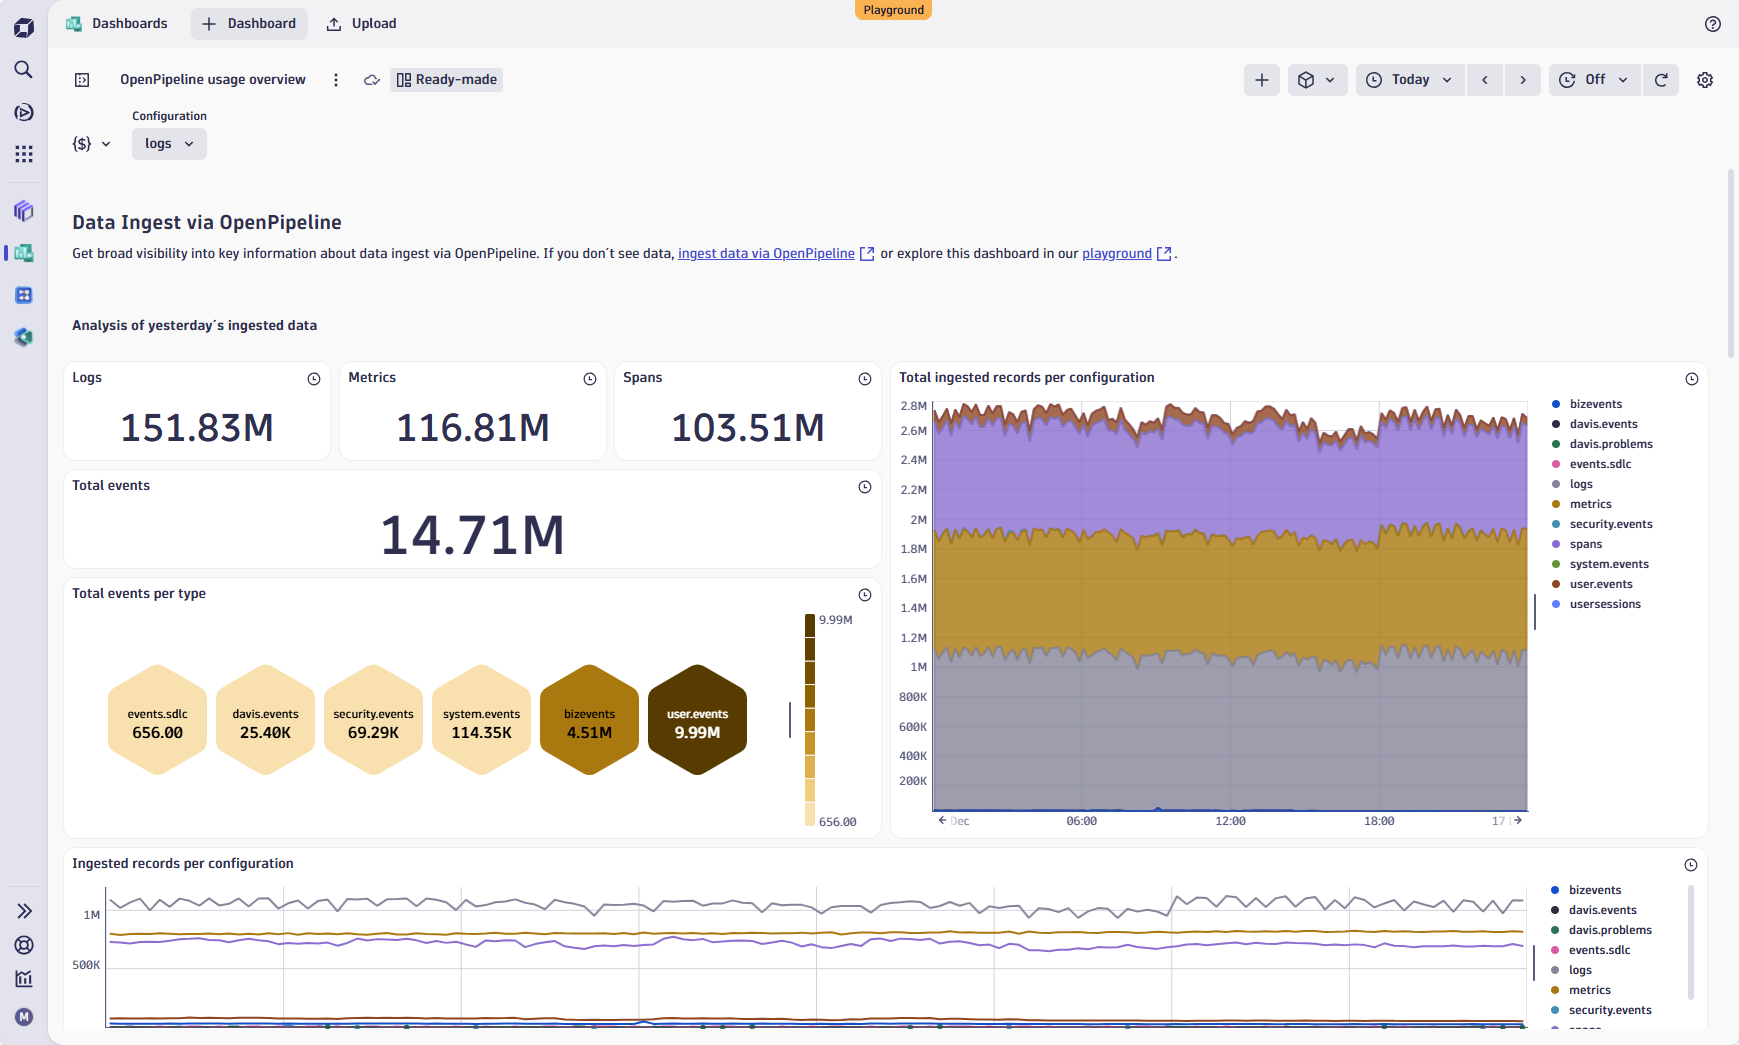Screen dimensions: 1739x1045
Task: Open the variables chevron next to the cube icon
Action: point(1331,79)
